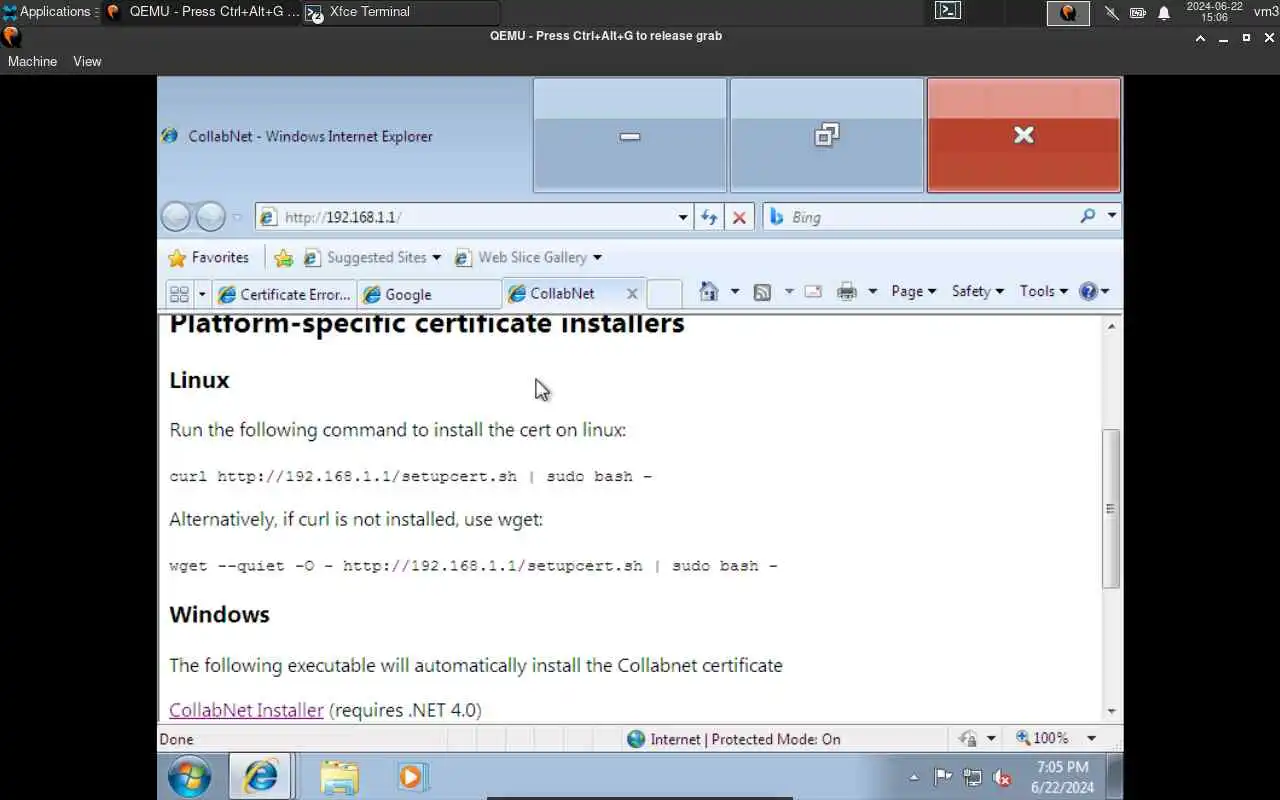Screen dimensions: 1280x800
Task: Switch to the Certificate Error tab
Action: (285, 294)
